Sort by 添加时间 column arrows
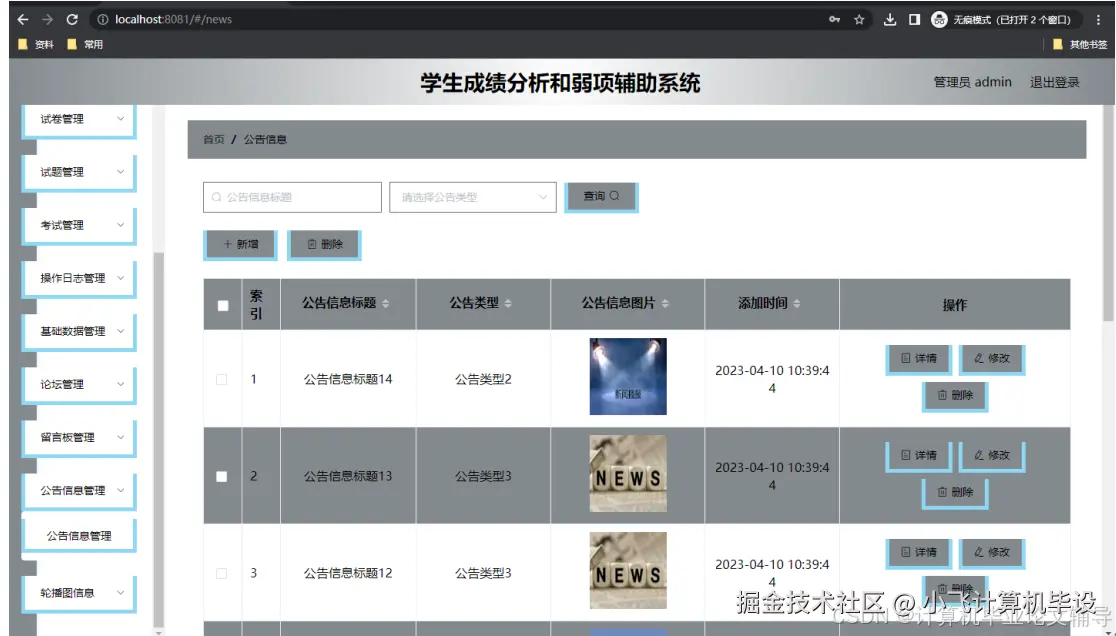Image resolution: width=1116 pixels, height=636 pixels. coord(796,303)
